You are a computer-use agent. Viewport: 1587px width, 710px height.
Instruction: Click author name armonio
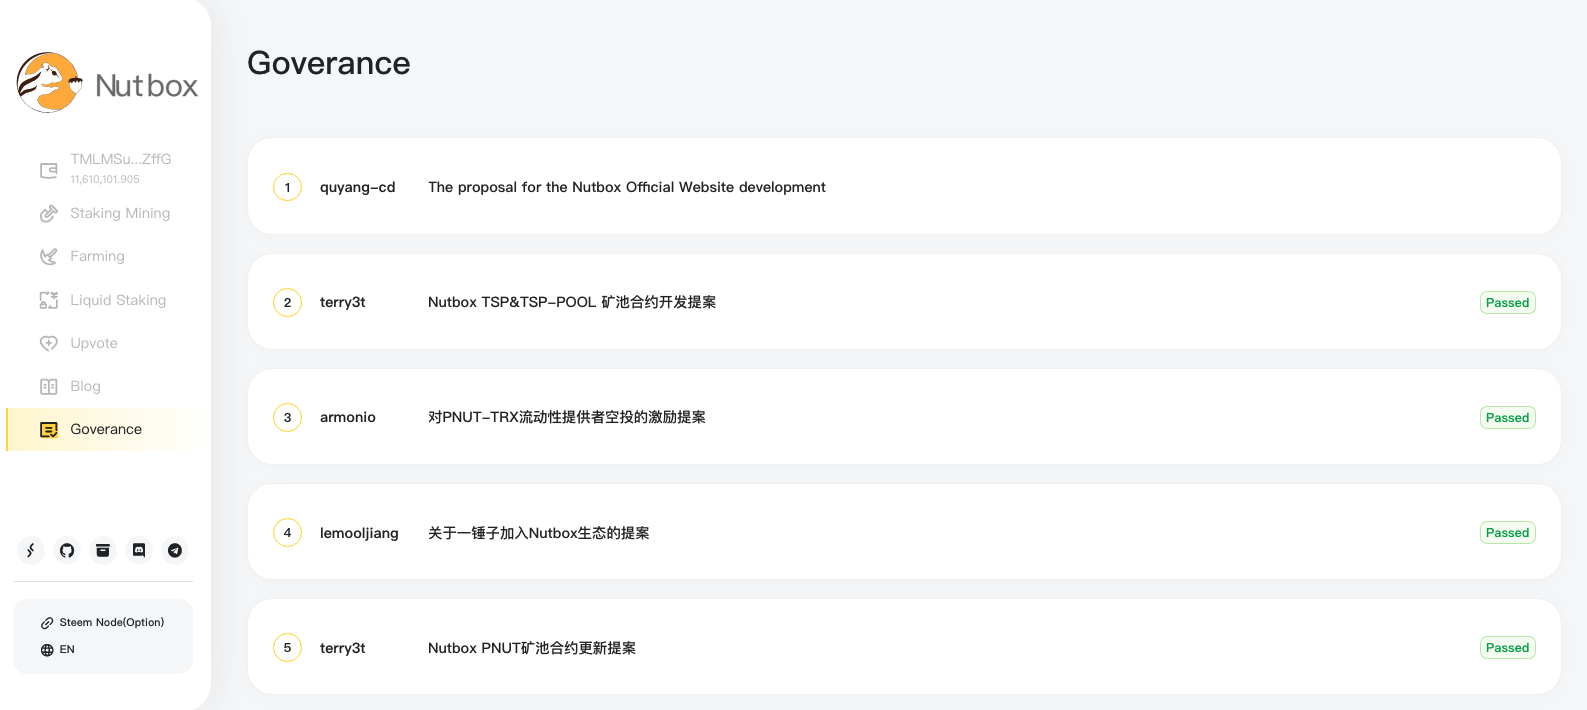tap(348, 417)
